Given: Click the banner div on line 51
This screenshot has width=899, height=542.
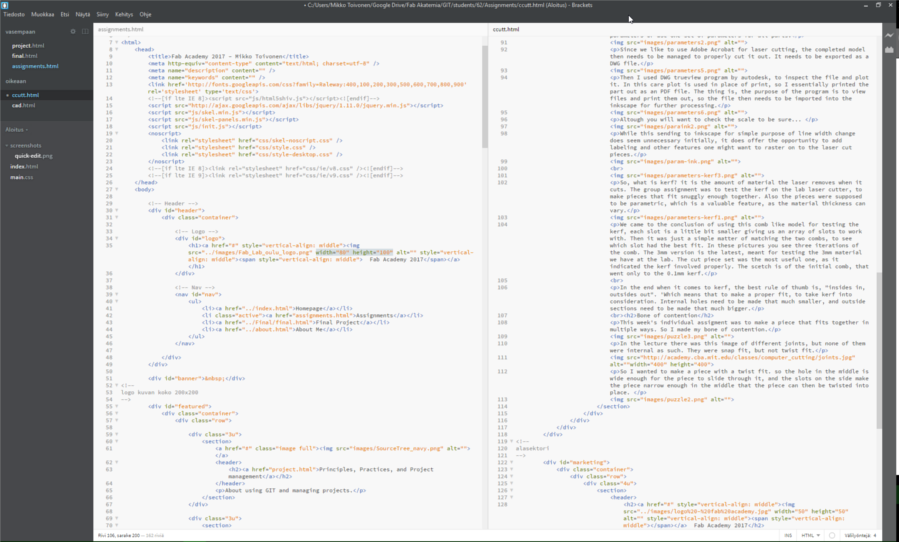Looking at the screenshot, I should [x=197, y=379].
